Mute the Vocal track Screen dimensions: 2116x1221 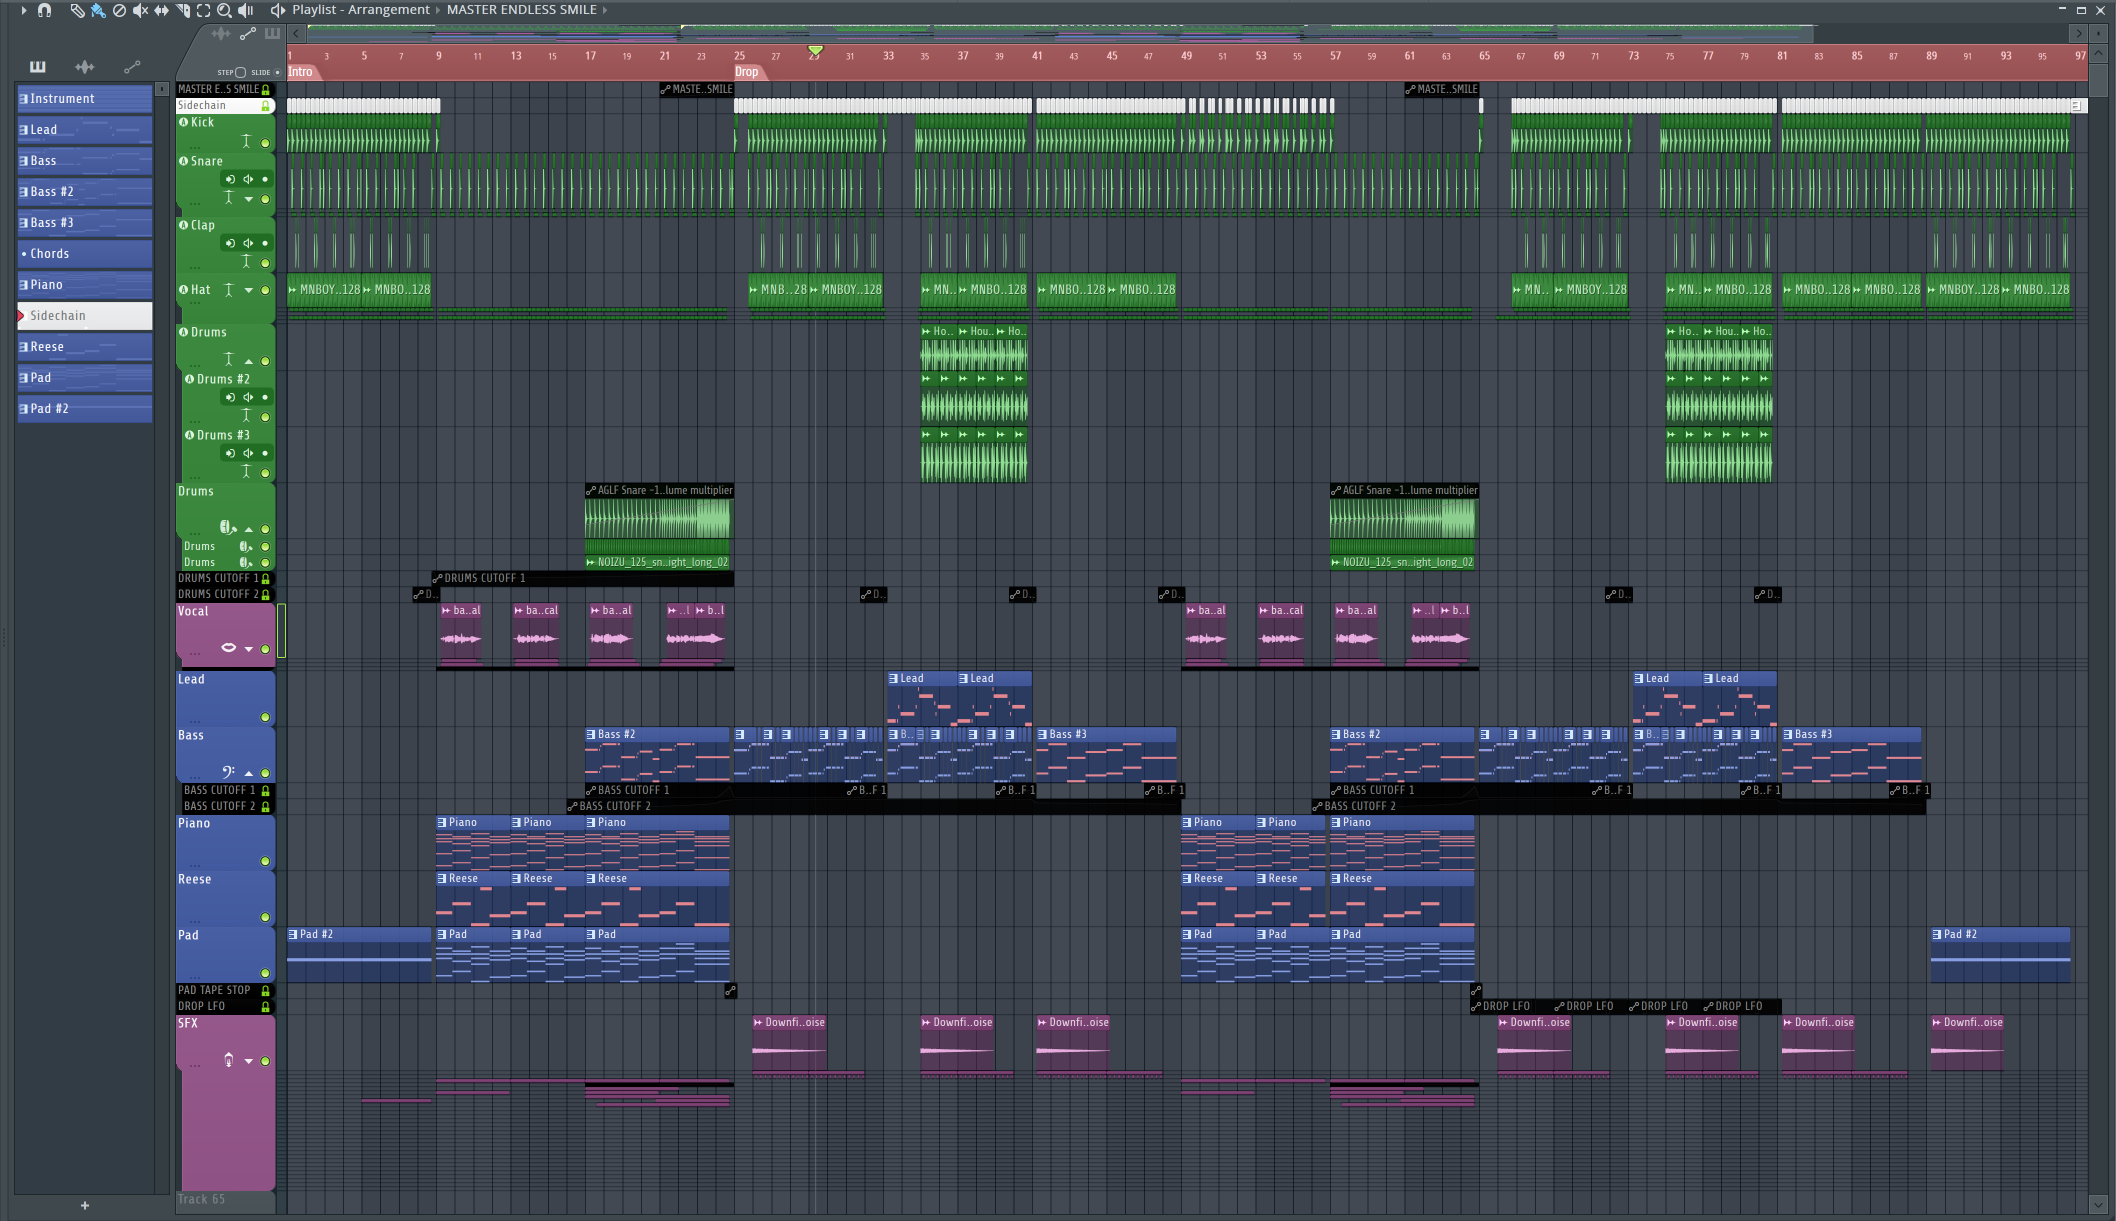tap(265, 649)
